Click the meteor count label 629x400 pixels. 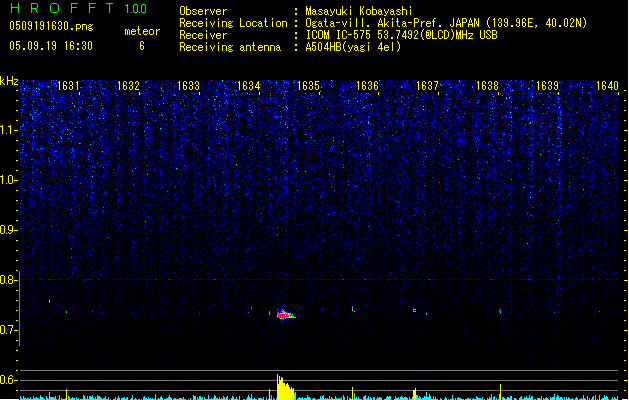(142, 31)
